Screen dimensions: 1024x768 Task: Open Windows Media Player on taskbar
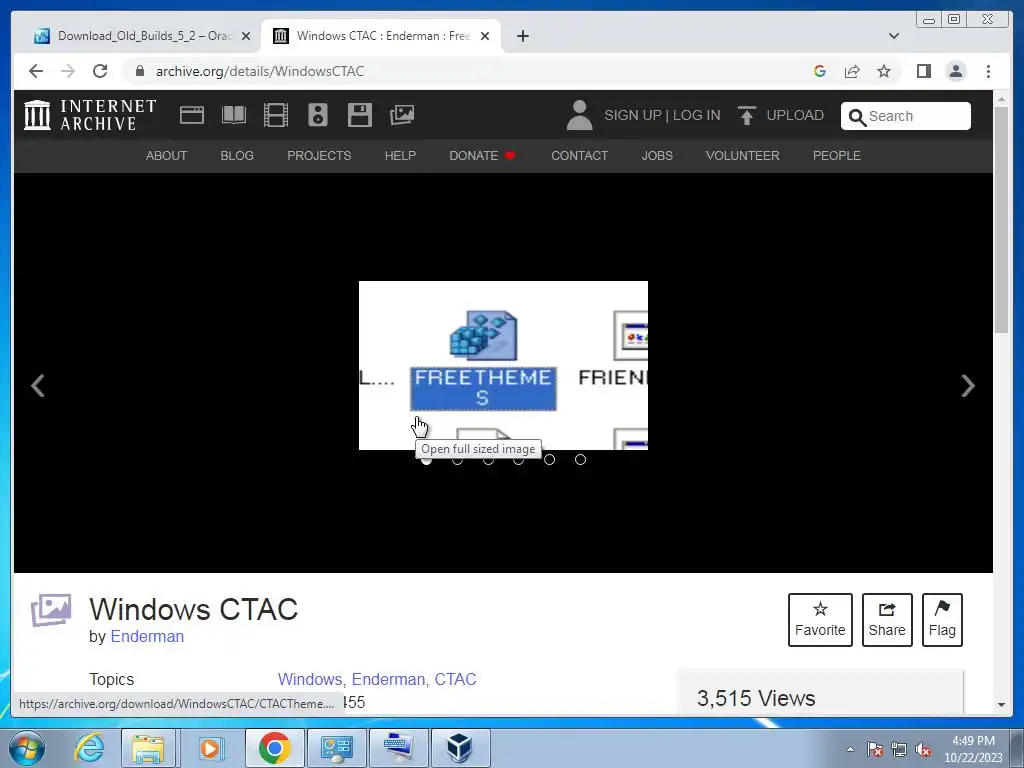pos(210,748)
